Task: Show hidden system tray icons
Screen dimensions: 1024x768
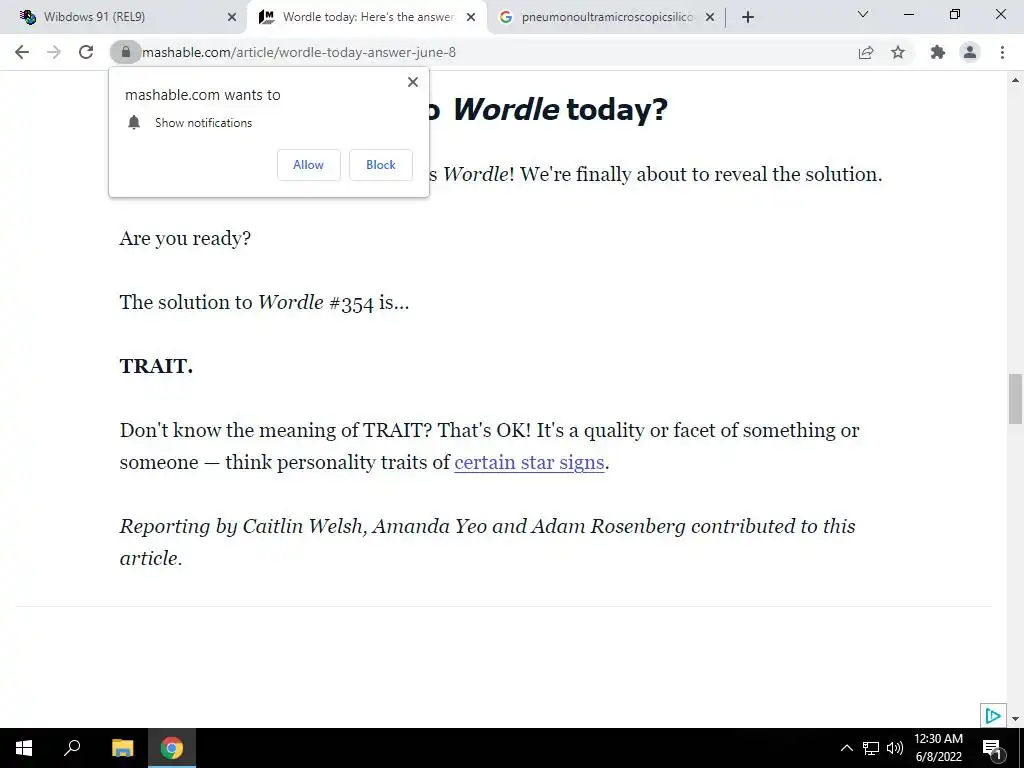Action: click(846, 748)
